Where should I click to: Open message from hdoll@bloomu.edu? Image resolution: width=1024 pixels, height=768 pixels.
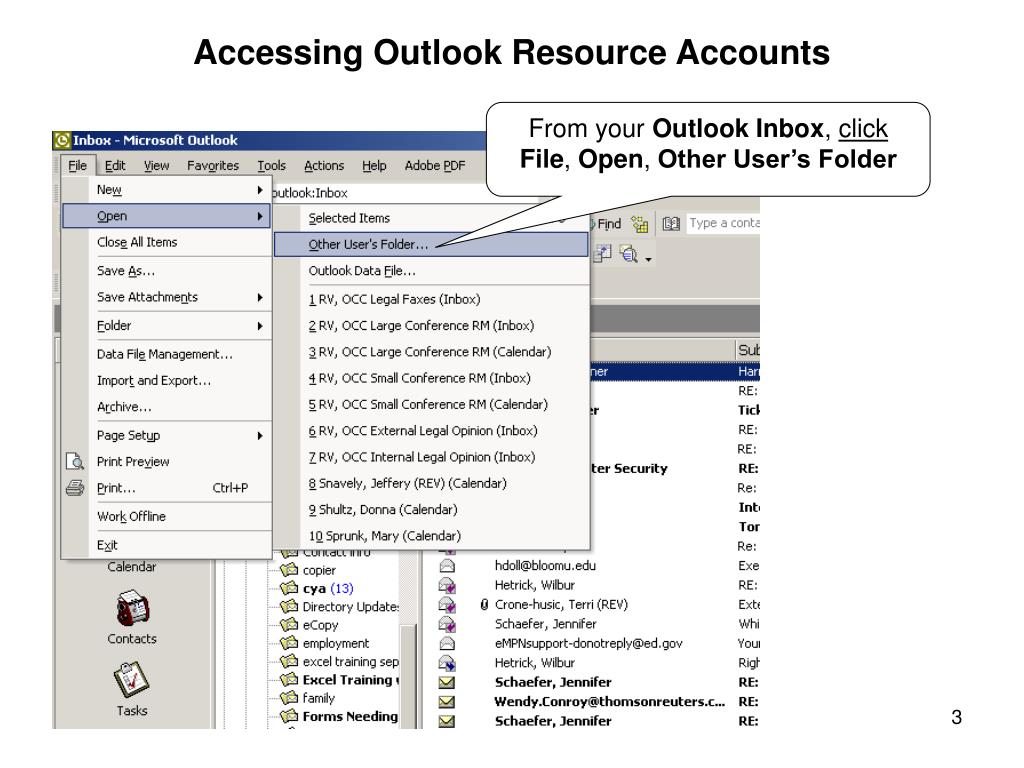(545, 566)
